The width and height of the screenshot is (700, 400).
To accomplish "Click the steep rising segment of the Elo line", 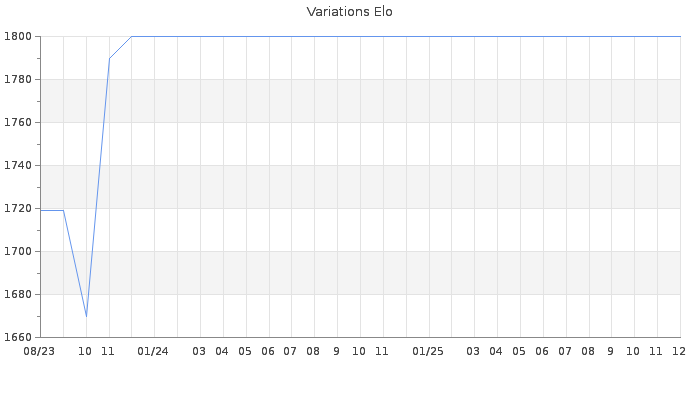I will pos(98,187).
